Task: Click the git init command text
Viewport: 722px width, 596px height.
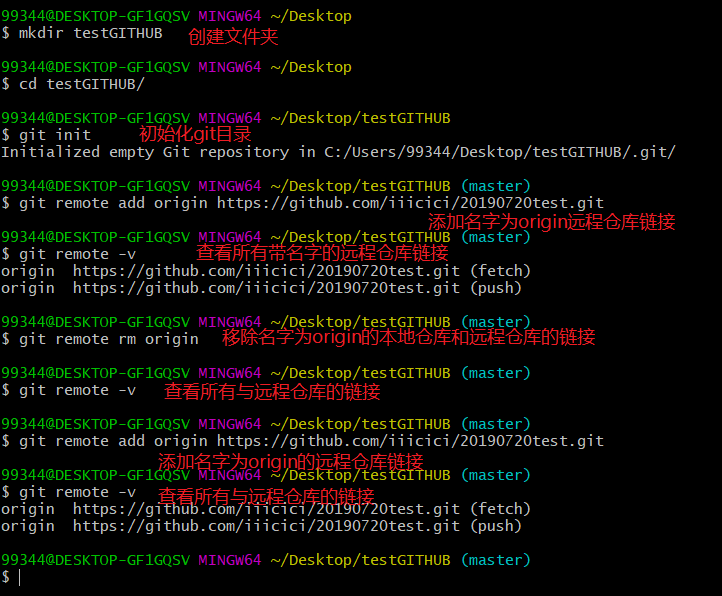Action: pyautogui.click(x=55, y=135)
